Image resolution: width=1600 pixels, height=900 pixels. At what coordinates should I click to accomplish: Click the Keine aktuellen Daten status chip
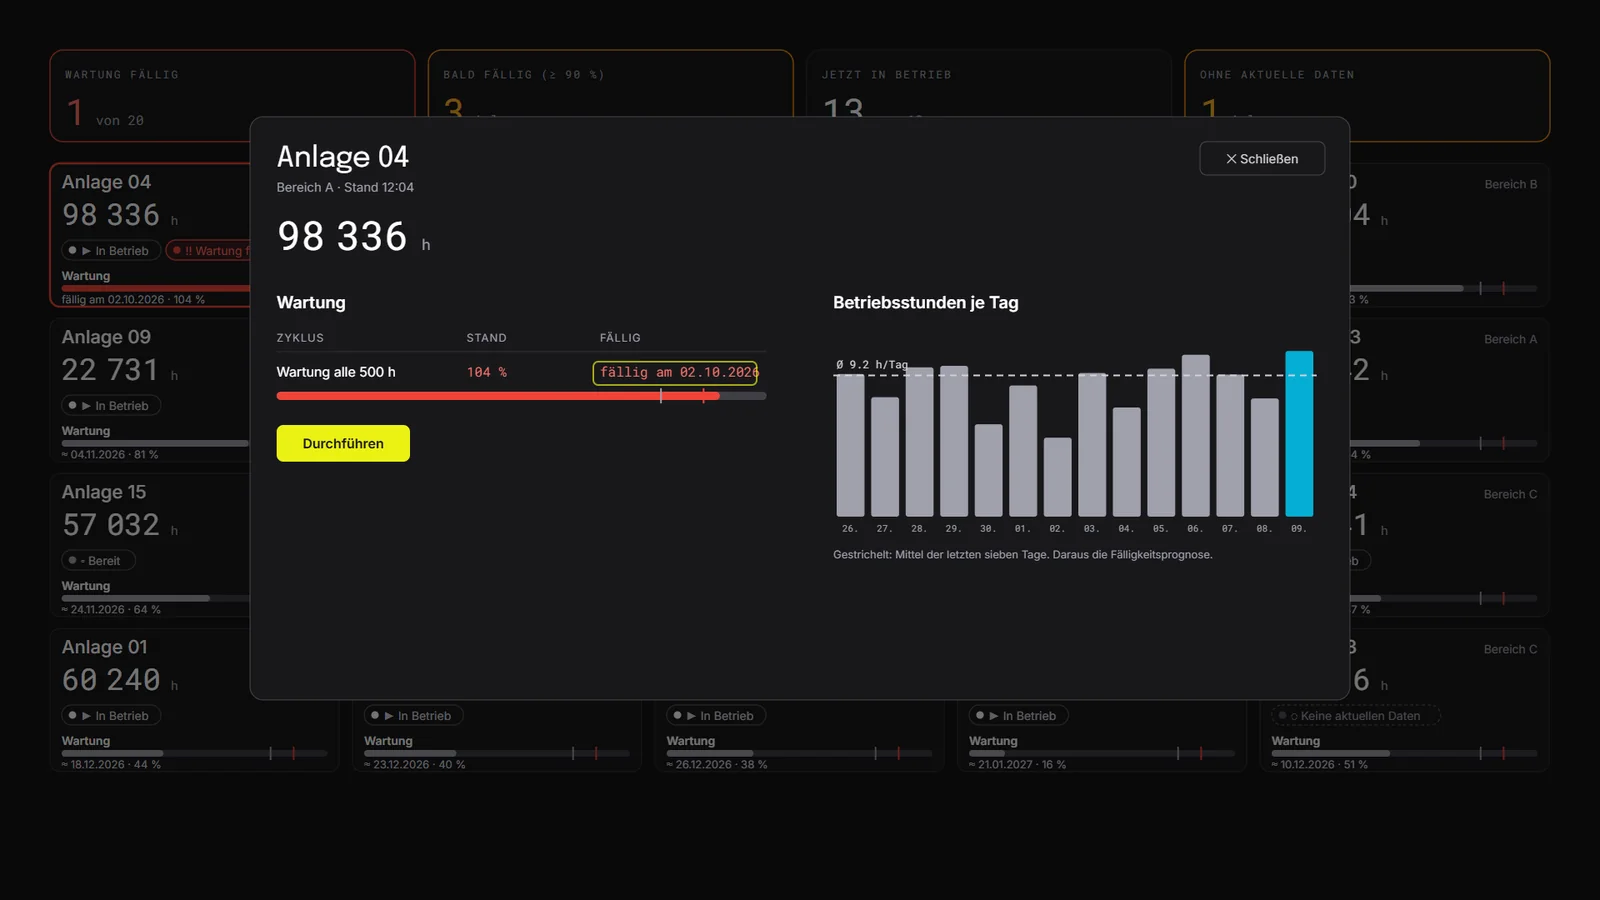pos(1355,716)
